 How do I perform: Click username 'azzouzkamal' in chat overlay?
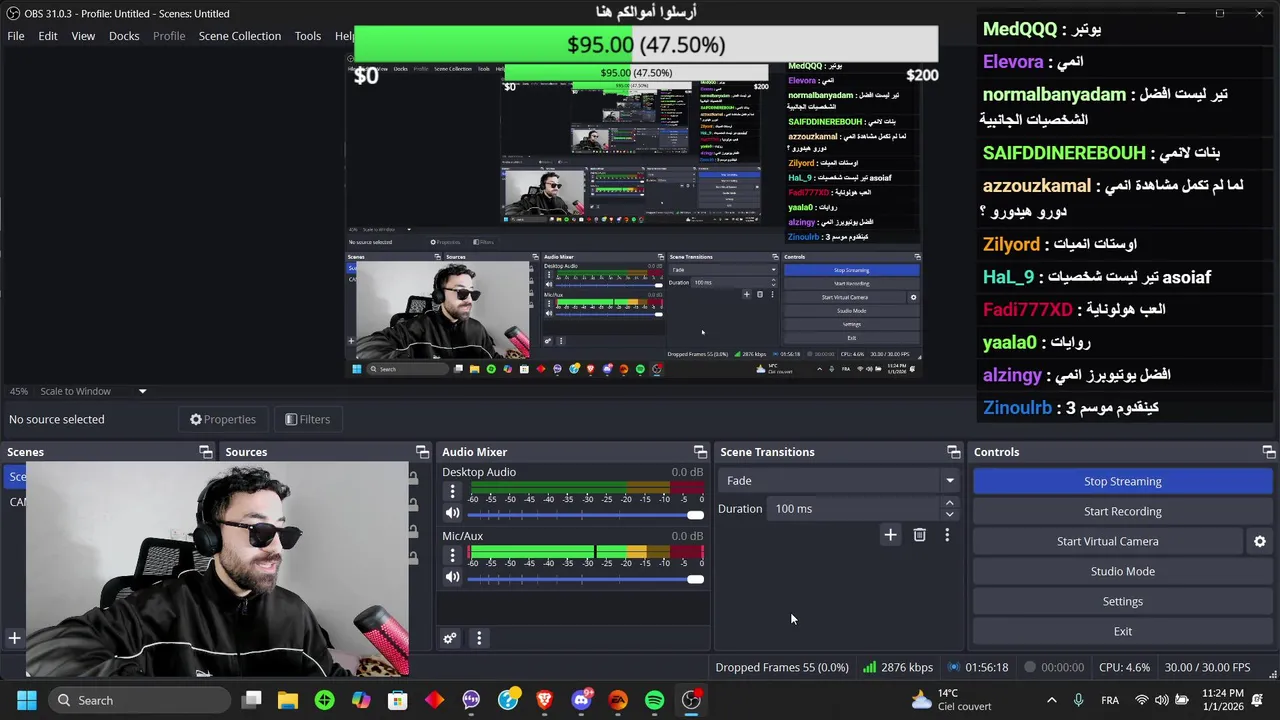pos(1036,186)
